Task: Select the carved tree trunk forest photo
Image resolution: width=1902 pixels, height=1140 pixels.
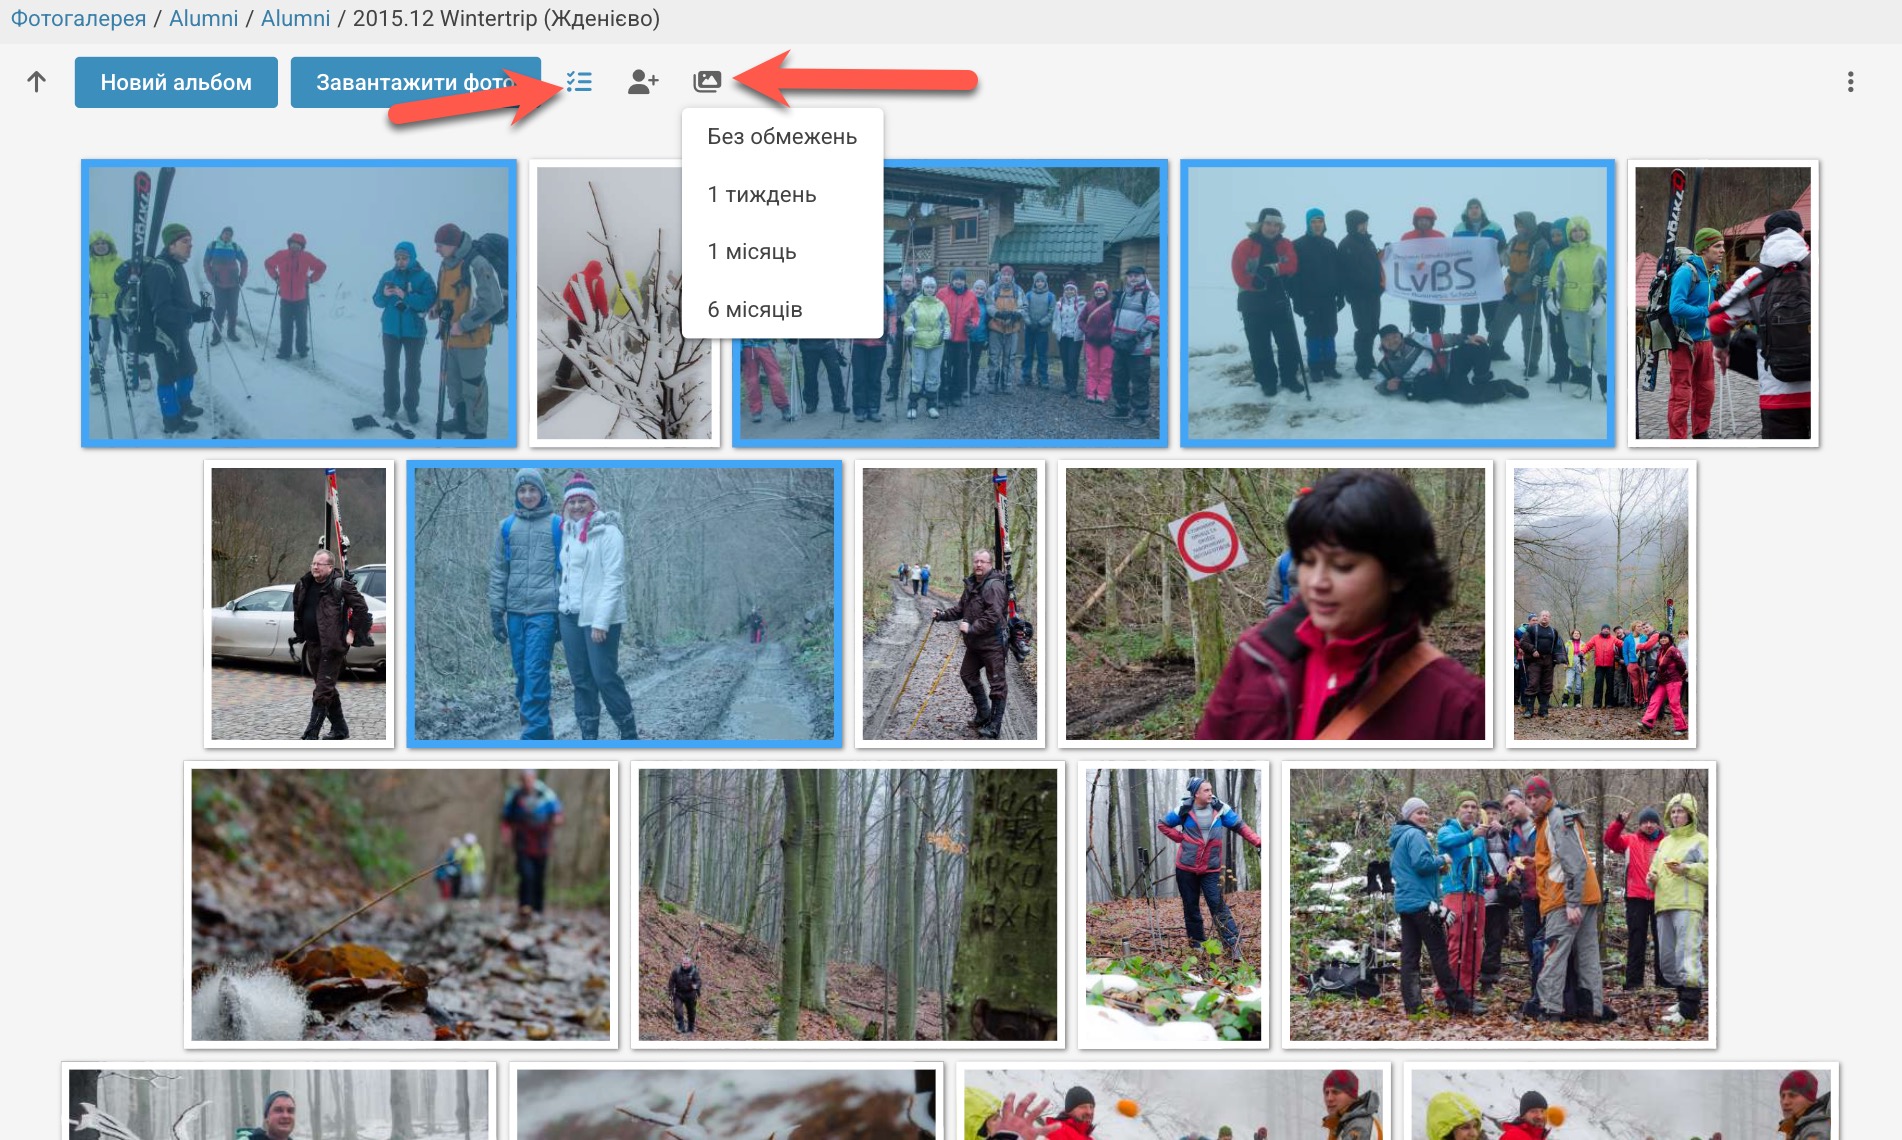Action: click(x=847, y=904)
